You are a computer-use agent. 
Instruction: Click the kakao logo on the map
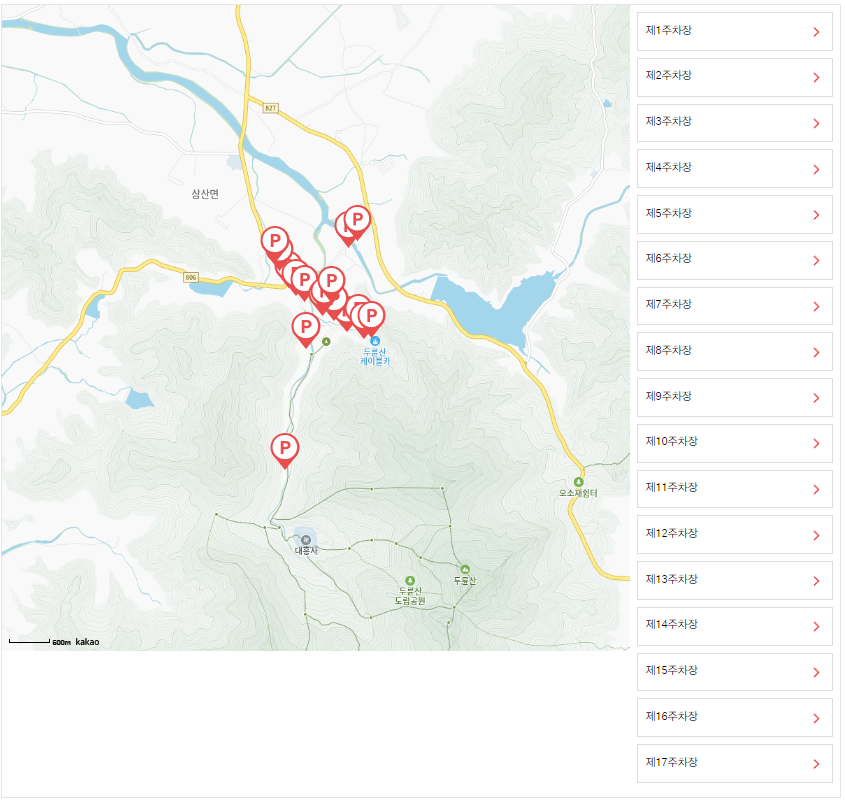87,642
